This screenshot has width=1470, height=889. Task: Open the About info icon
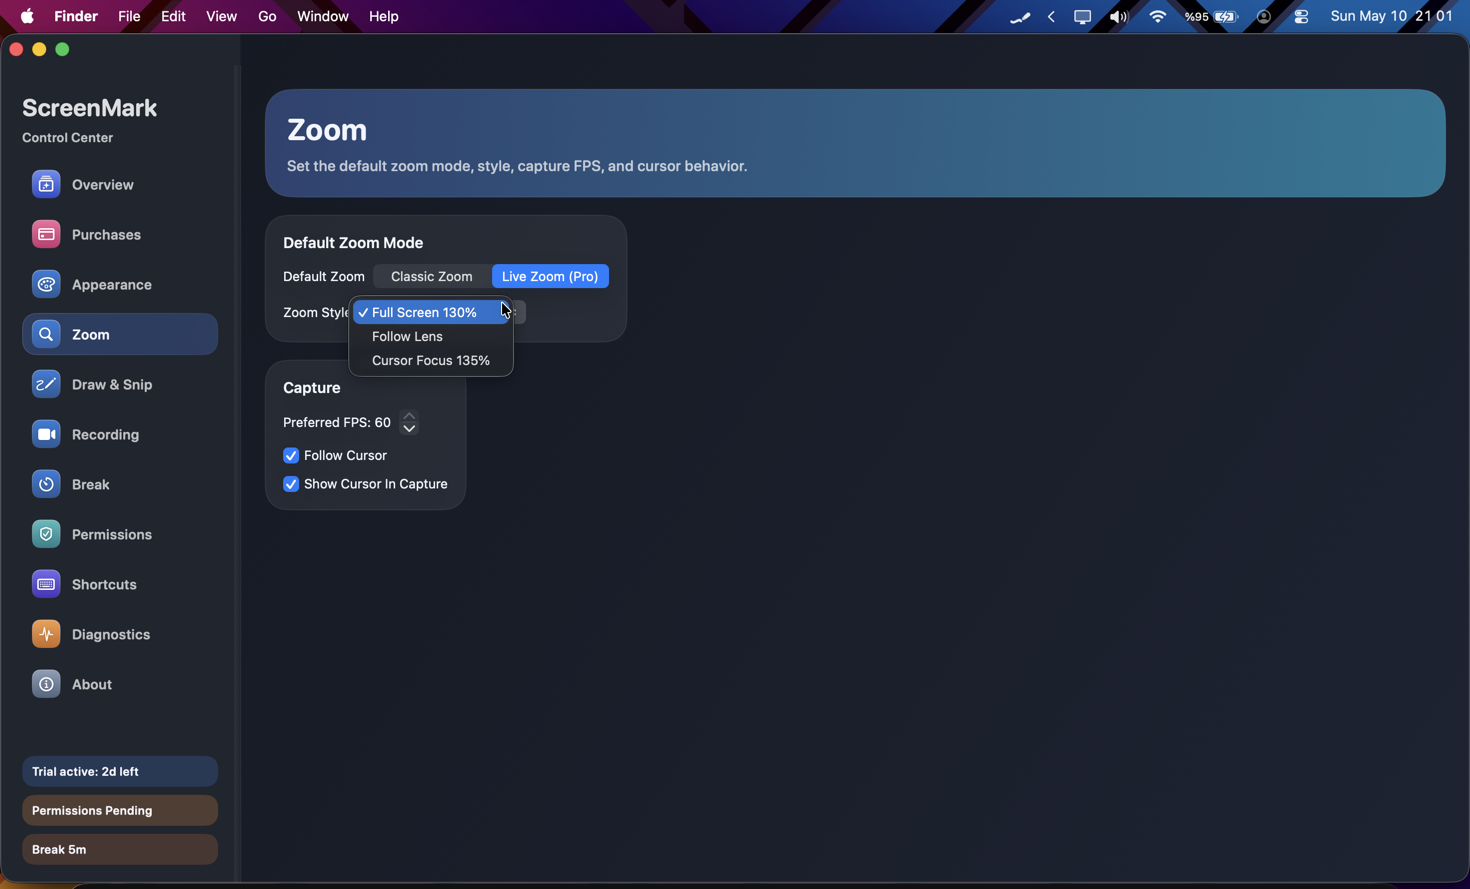[x=46, y=684]
